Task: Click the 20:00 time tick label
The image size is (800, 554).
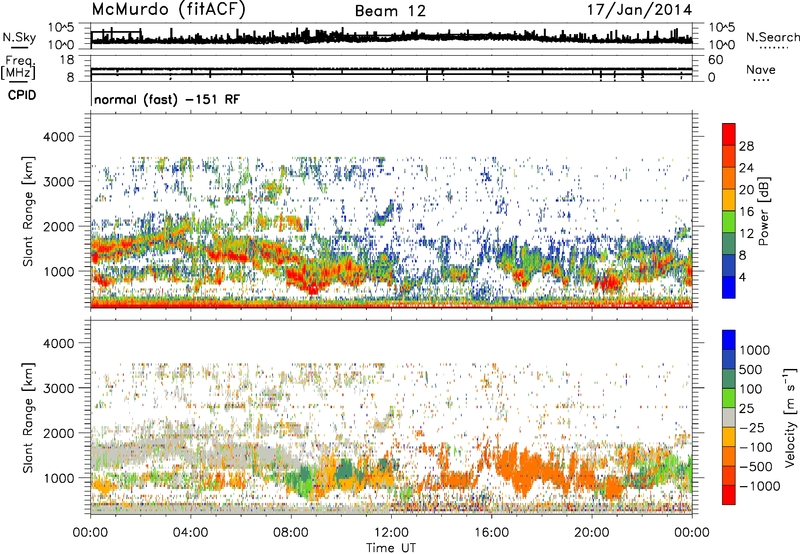Action: pos(592,533)
